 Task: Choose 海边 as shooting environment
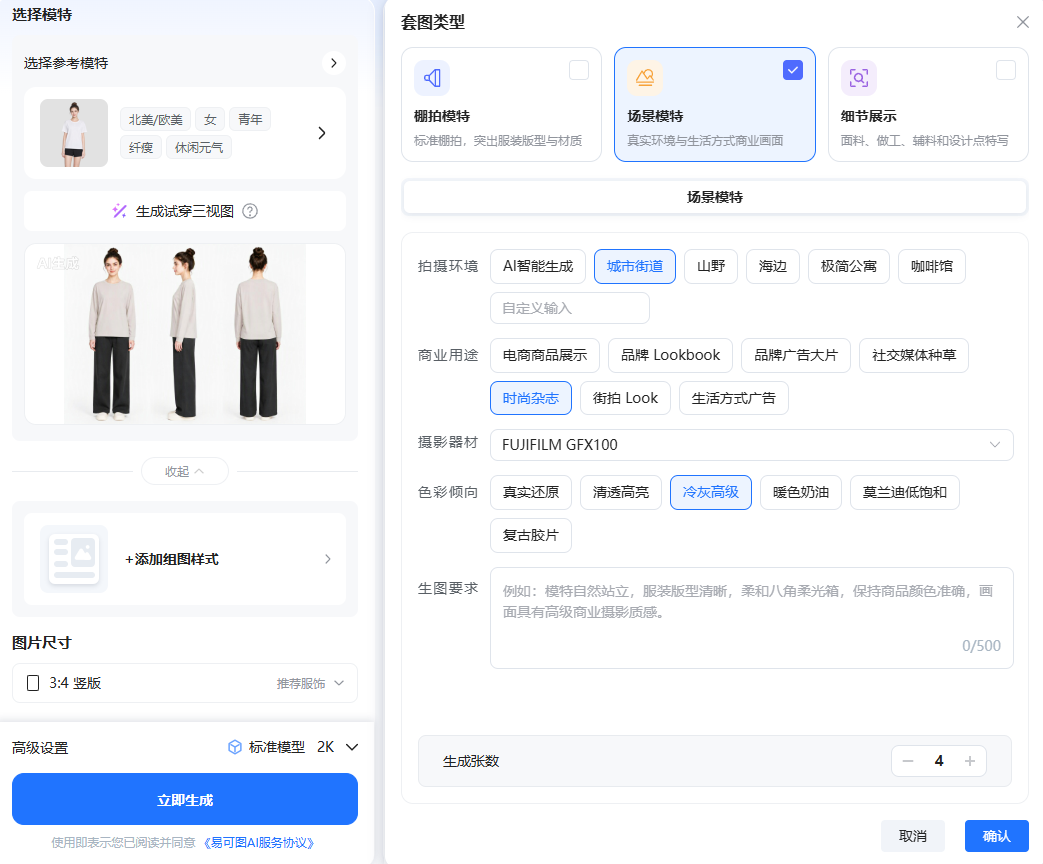pyautogui.click(x=772, y=266)
